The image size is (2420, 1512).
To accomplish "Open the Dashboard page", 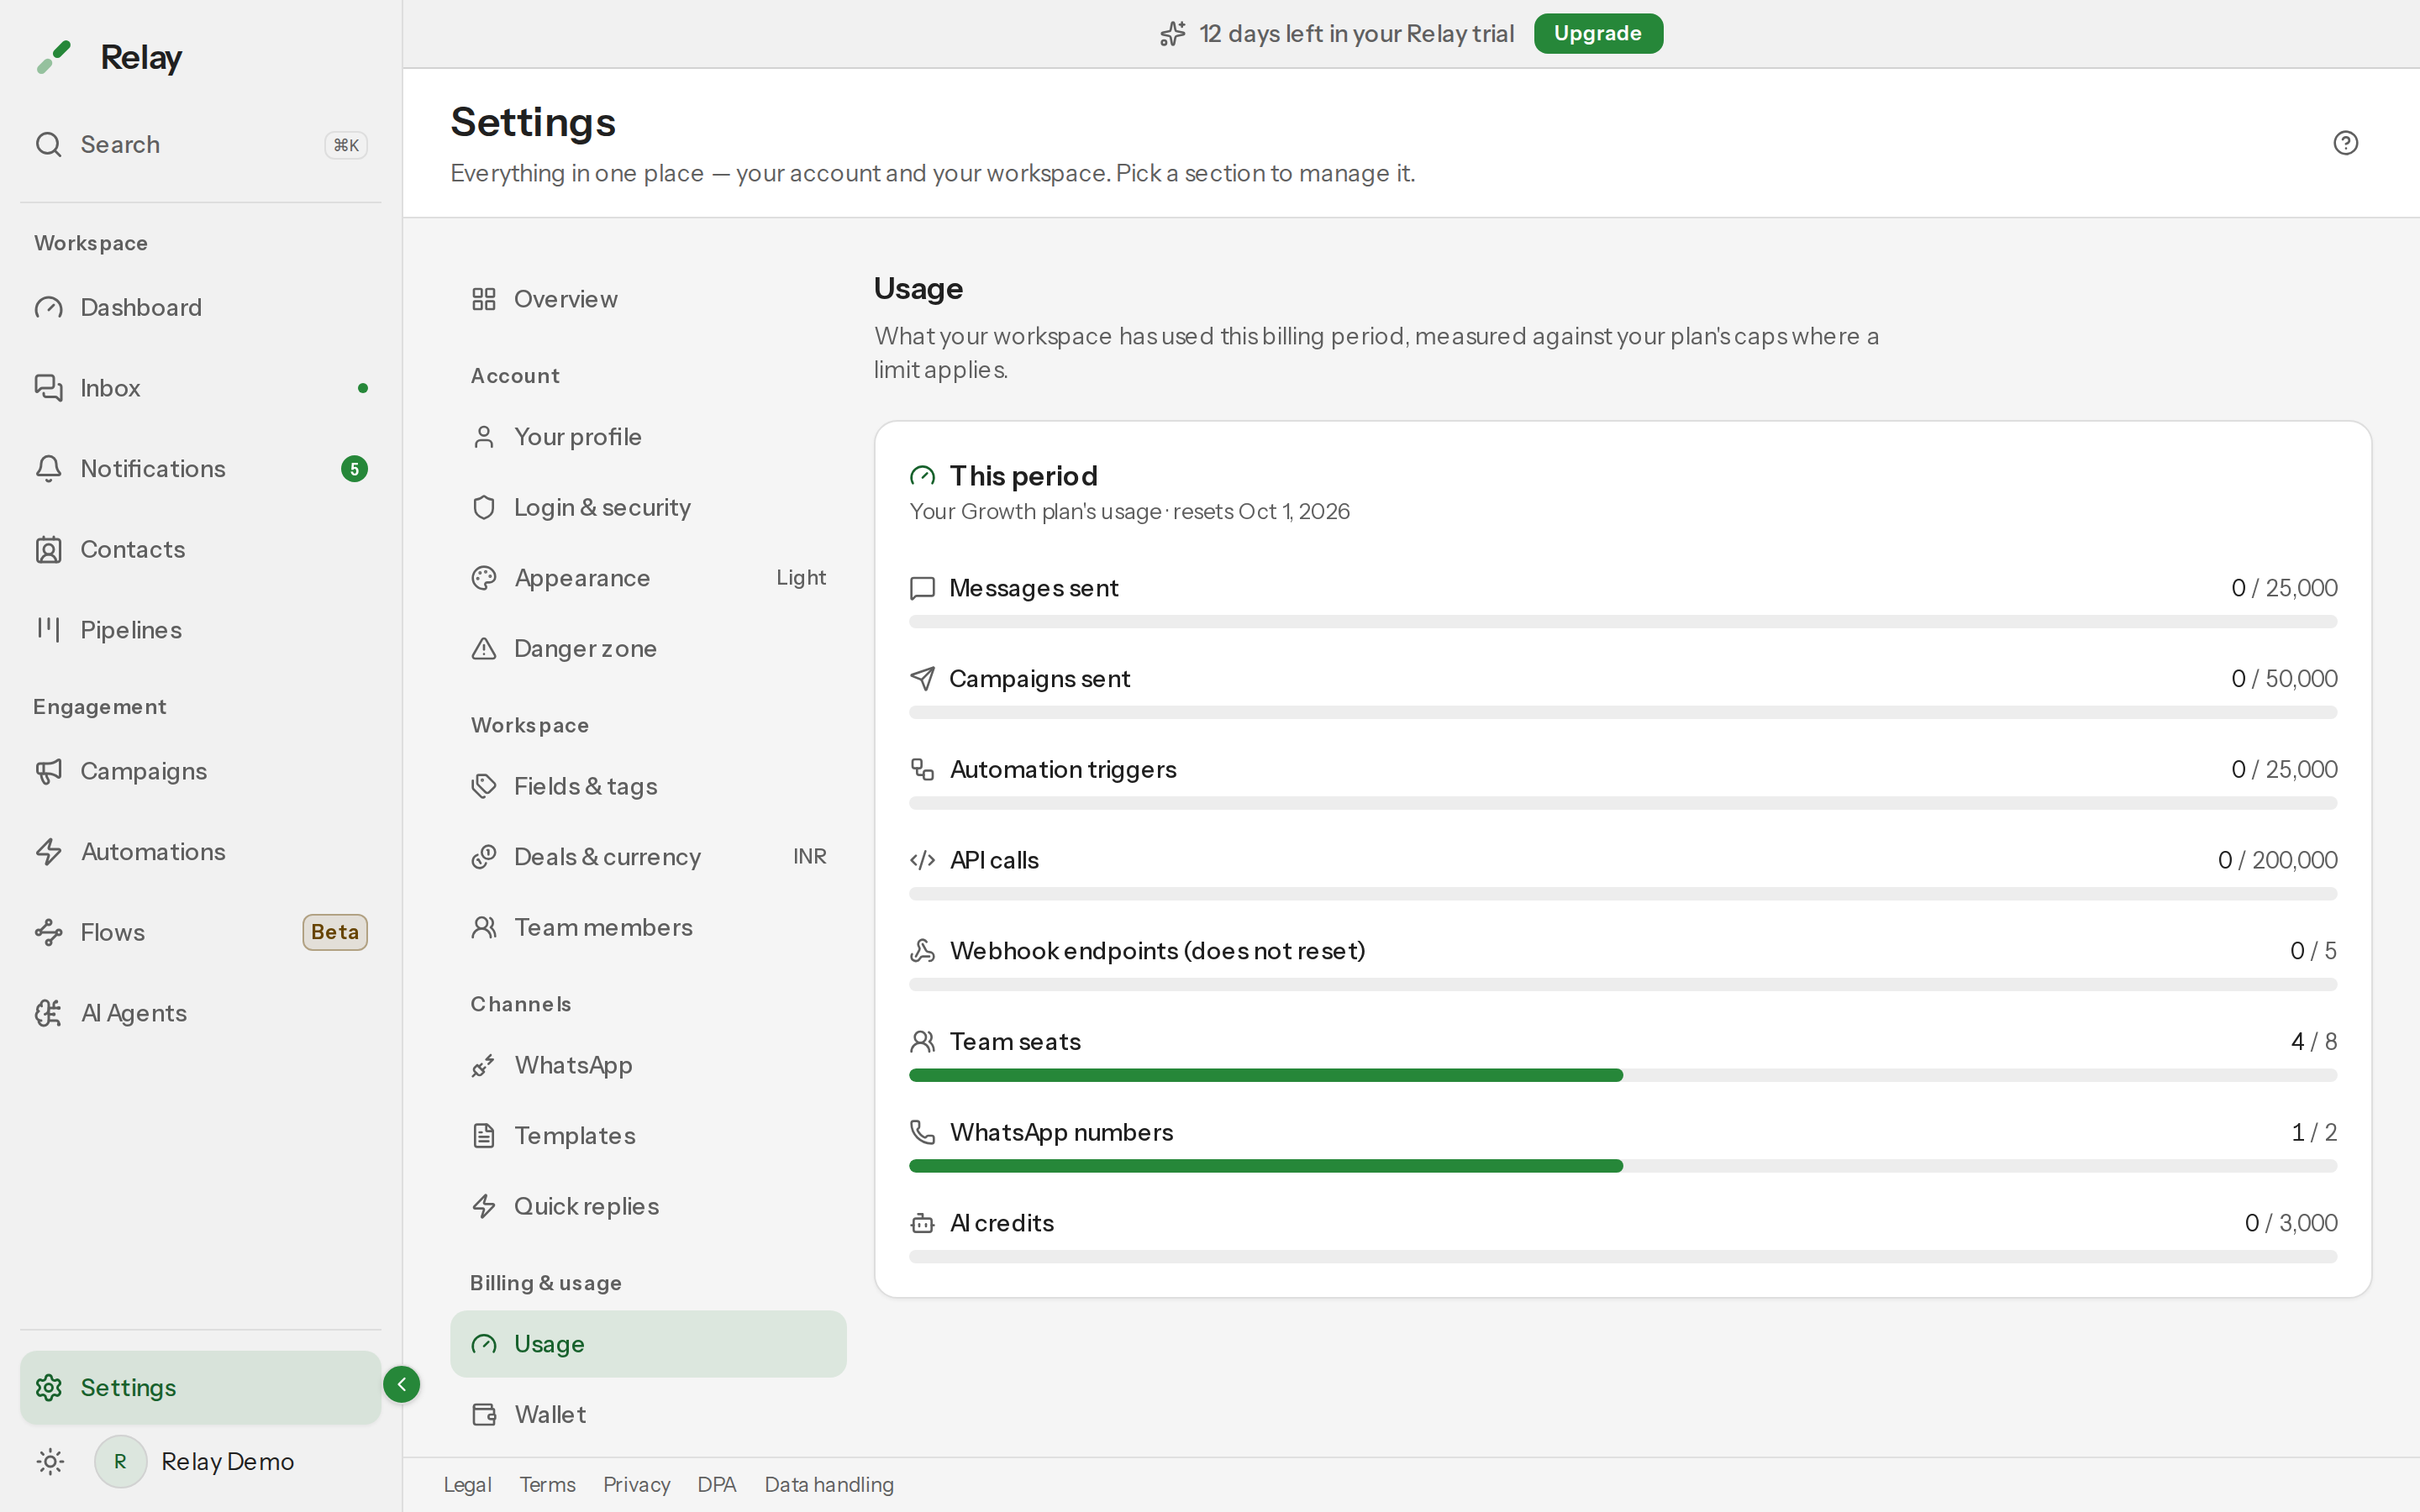I will (x=200, y=307).
